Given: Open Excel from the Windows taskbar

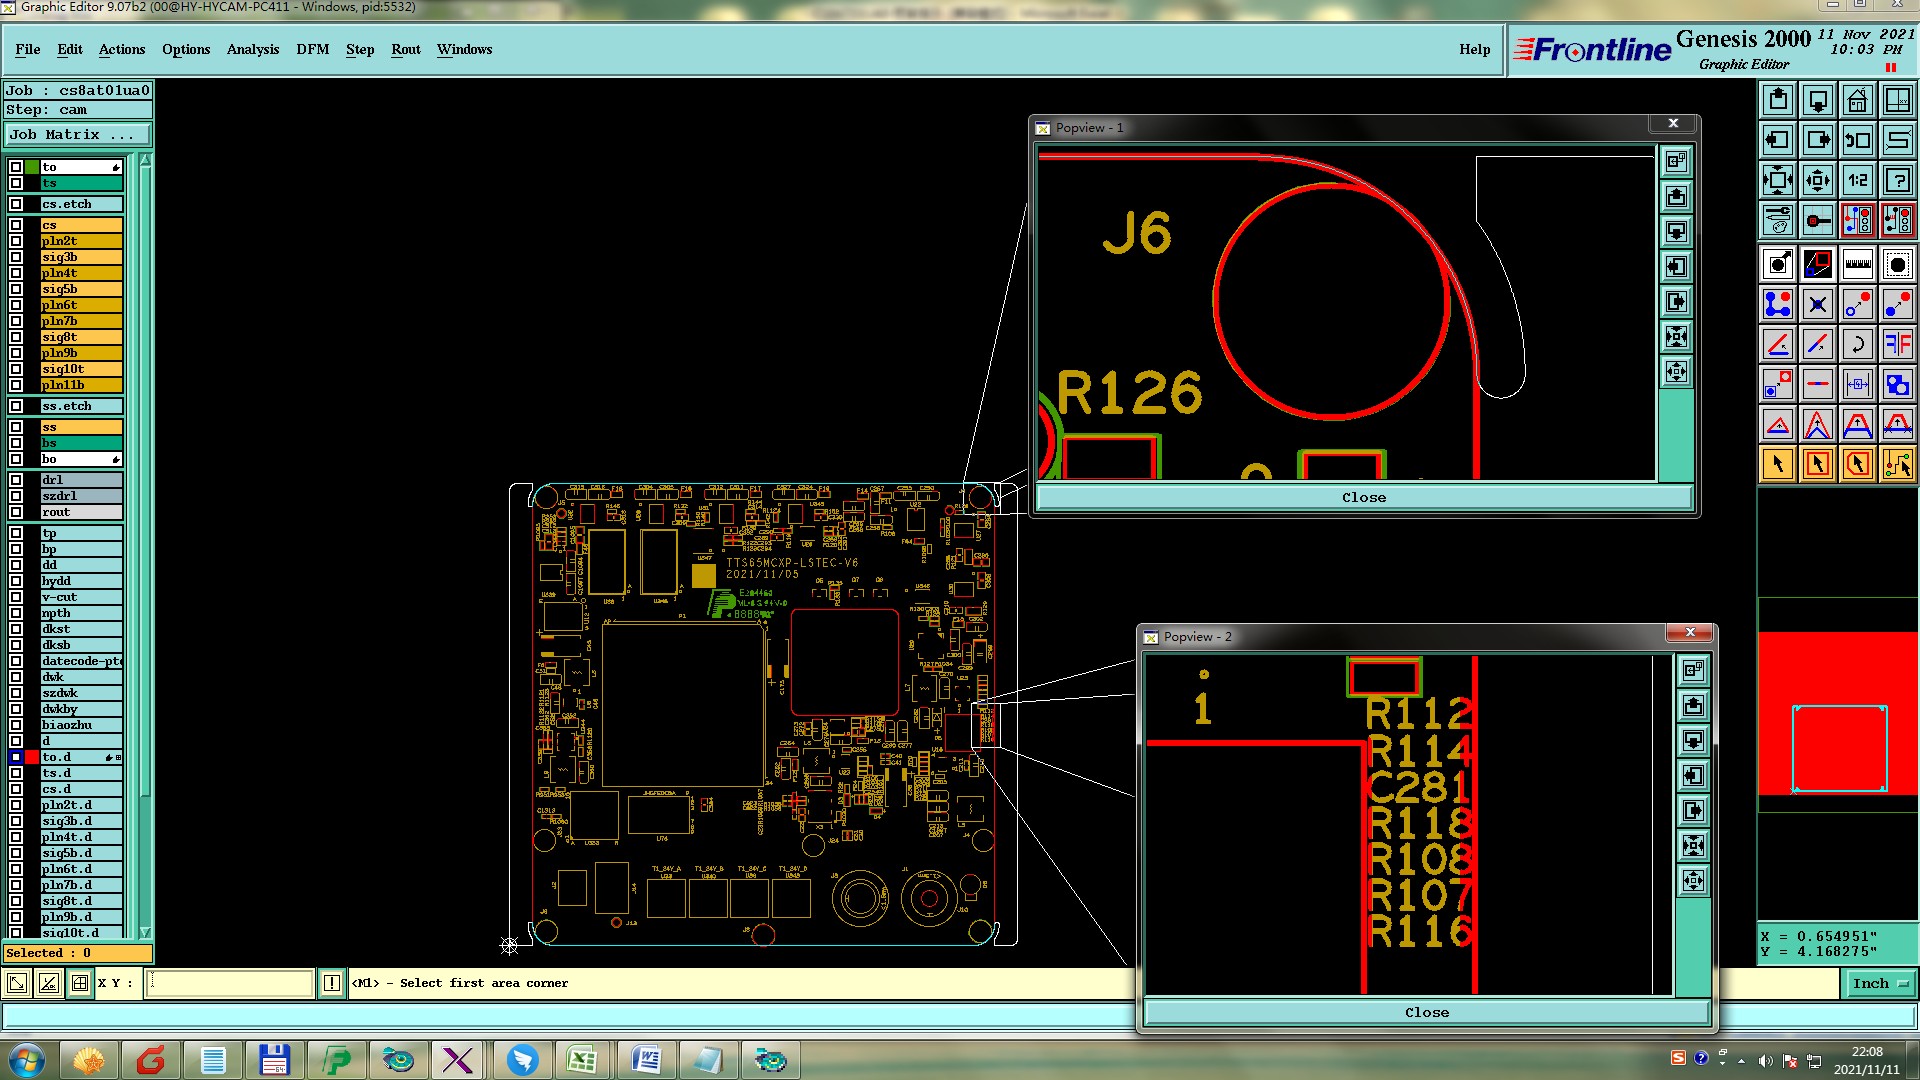Looking at the screenshot, I should coord(582,1060).
